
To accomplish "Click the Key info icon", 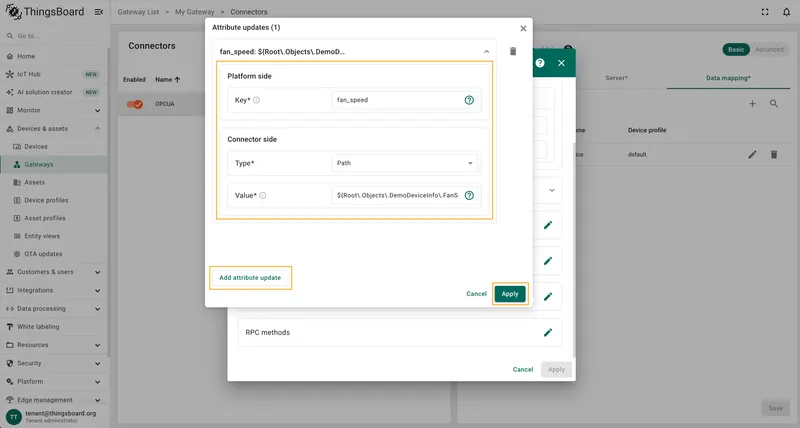I will (x=257, y=100).
